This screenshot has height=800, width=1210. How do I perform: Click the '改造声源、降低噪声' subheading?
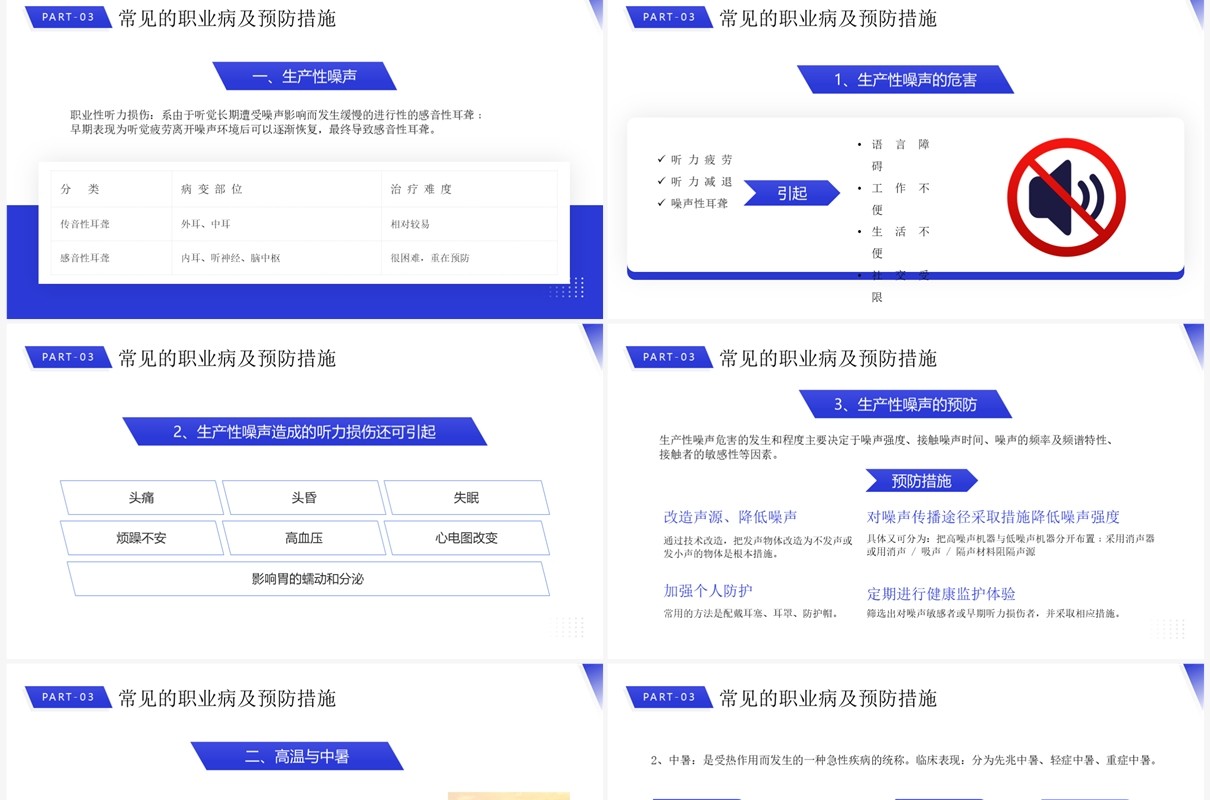731,517
